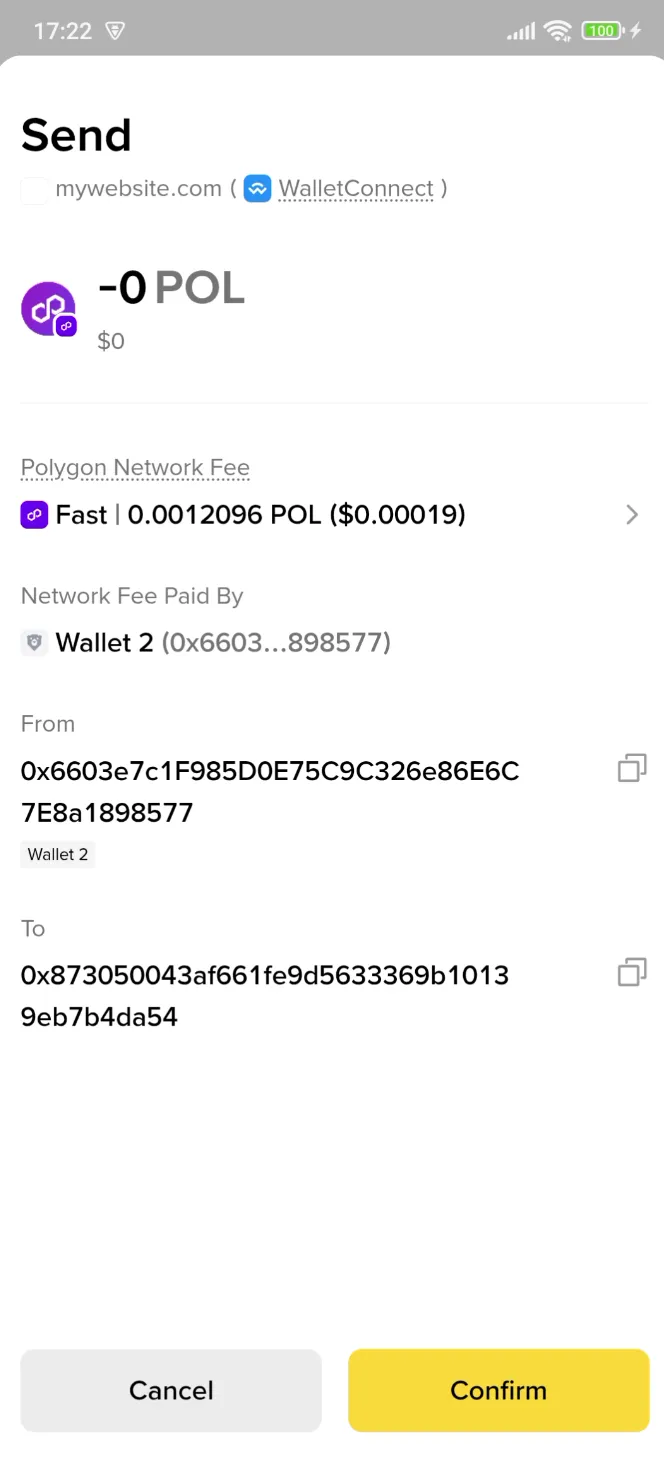Copy the From address using the copy icon
The height and width of the screenshot is (1470, 664).
click(x=631, y=768)
